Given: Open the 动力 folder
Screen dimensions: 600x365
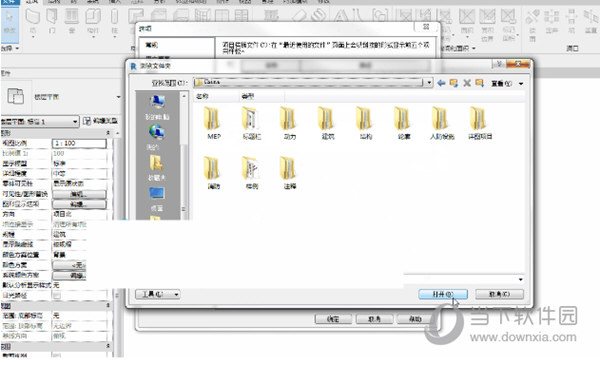Looking at the screenshot, I should coord(289,123).
